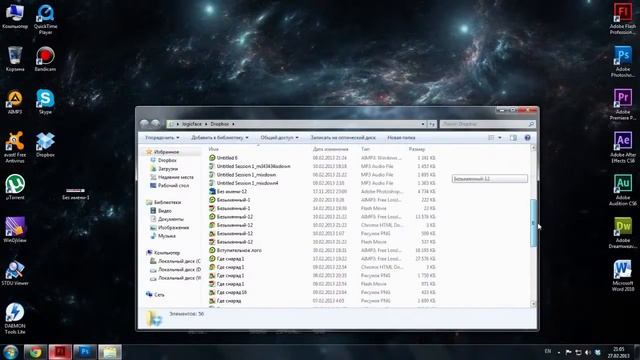640x360 pixels.
Task: Open the Упорядочить menu
Action: point(162,138)
